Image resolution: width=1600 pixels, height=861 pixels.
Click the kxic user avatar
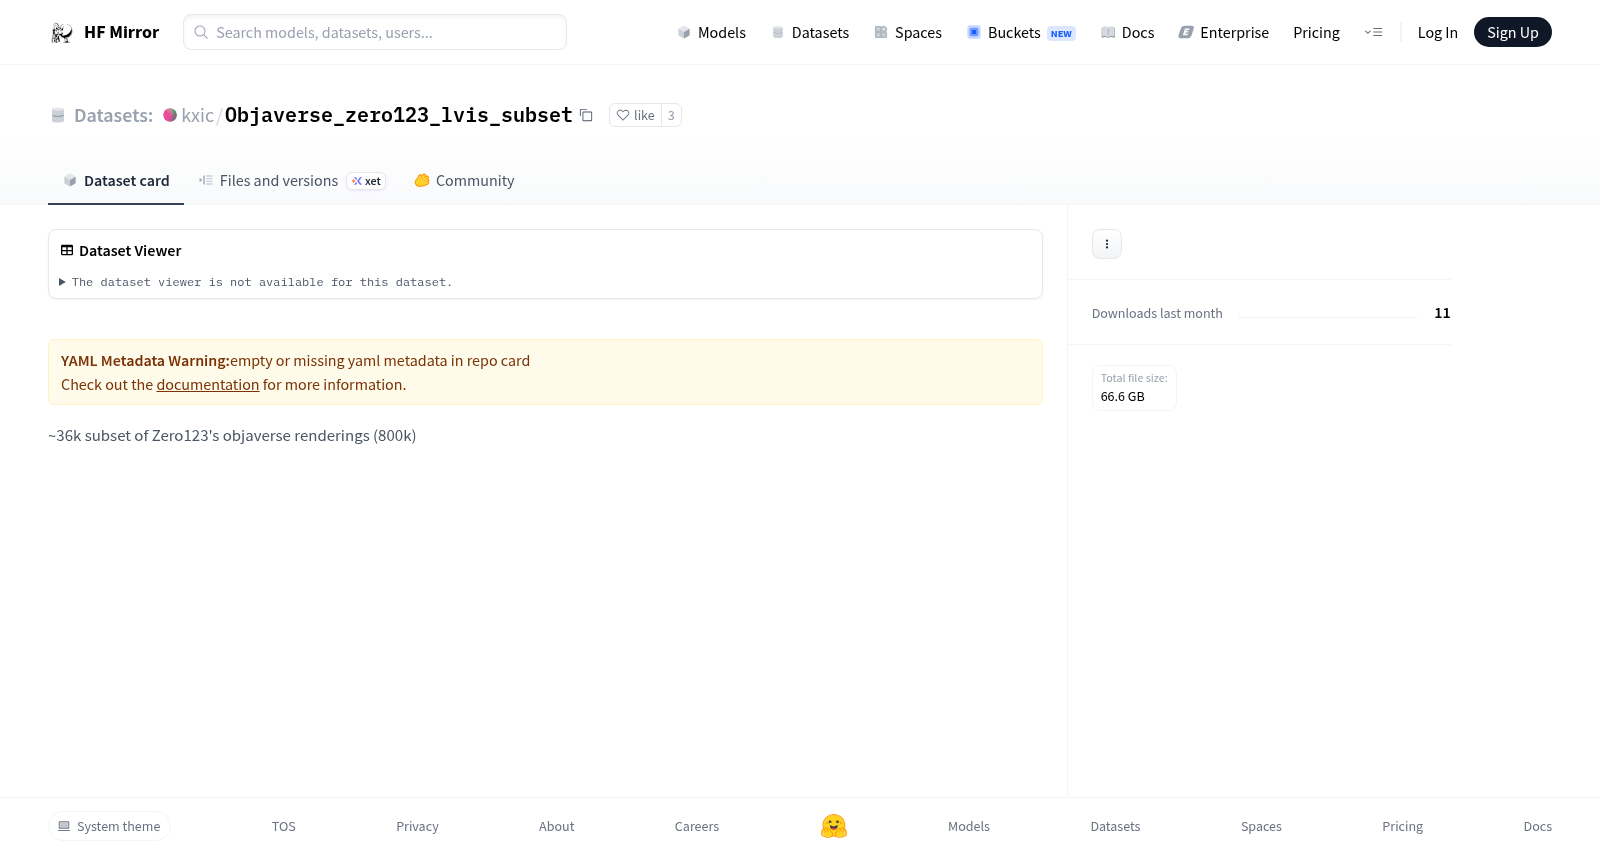(x=170, y=115)
